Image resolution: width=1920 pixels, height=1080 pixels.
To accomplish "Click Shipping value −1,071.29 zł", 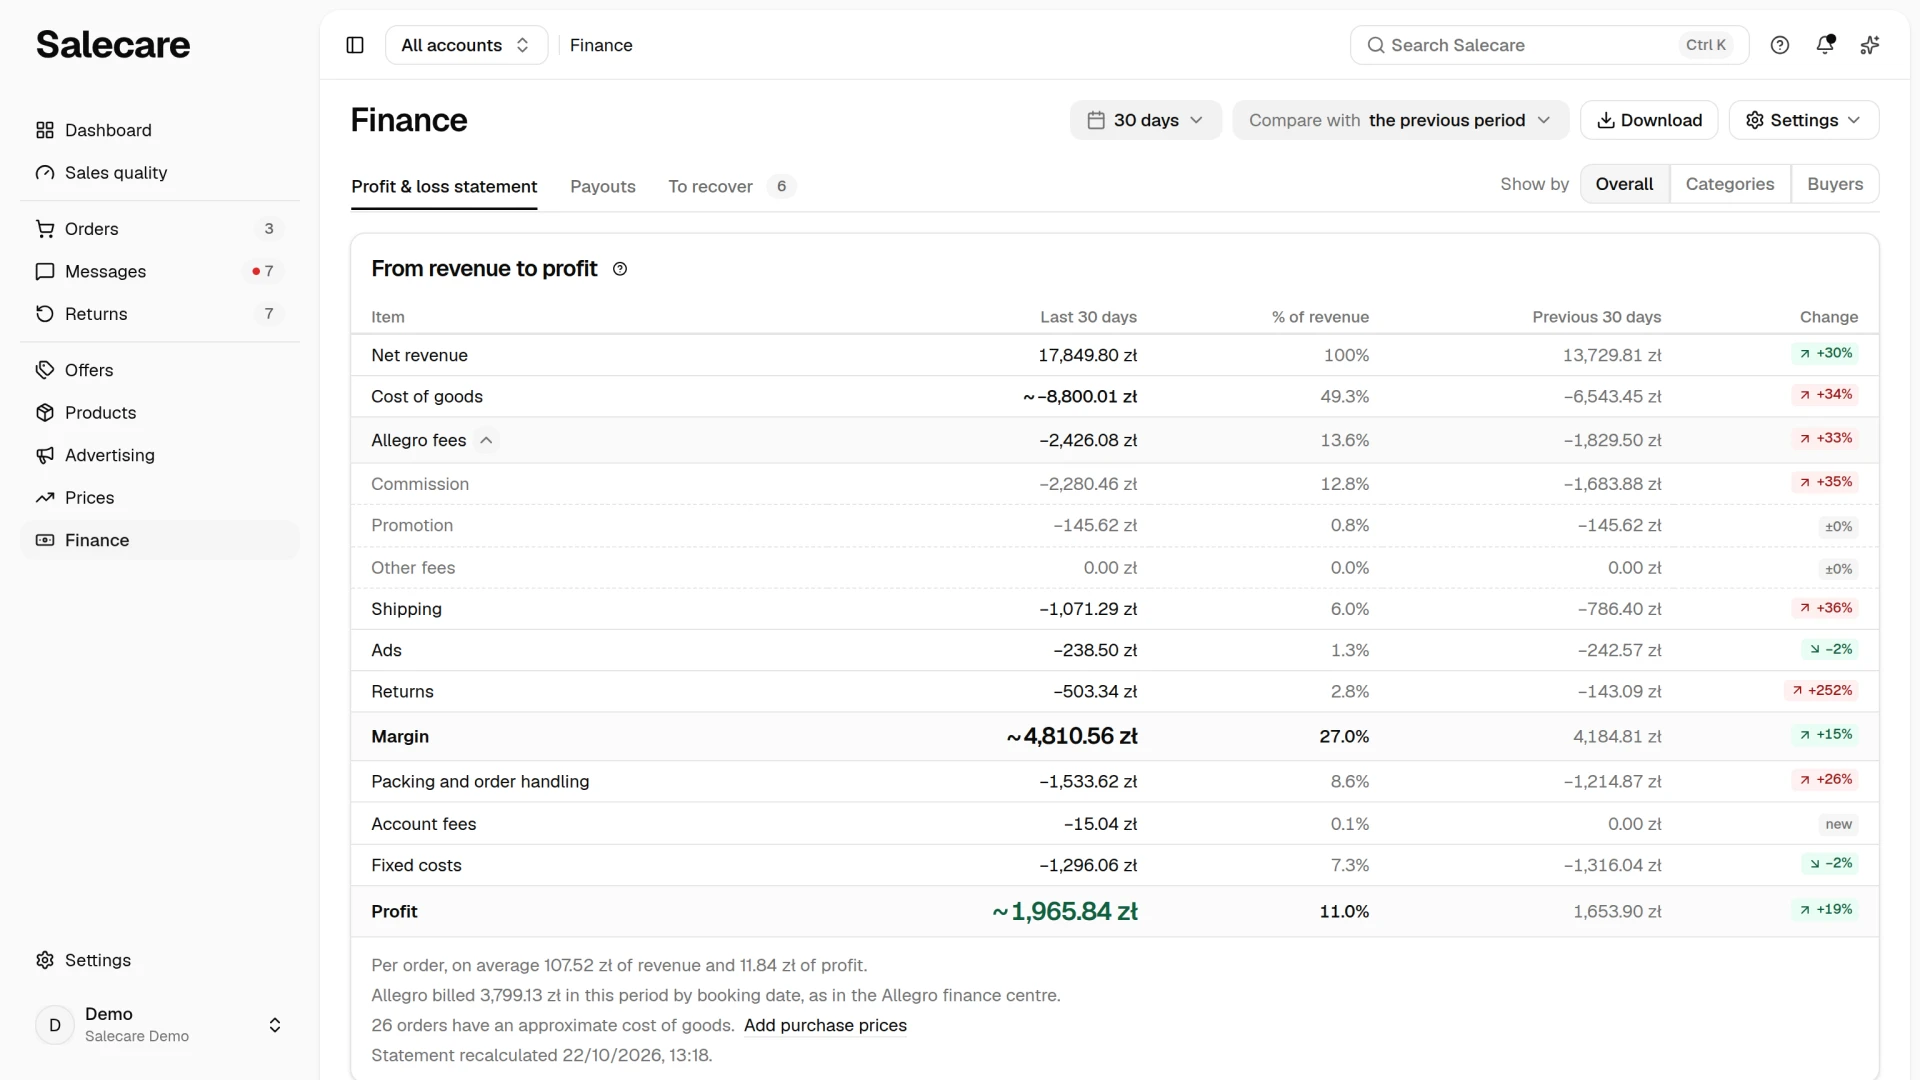I will coord(1088,609).
